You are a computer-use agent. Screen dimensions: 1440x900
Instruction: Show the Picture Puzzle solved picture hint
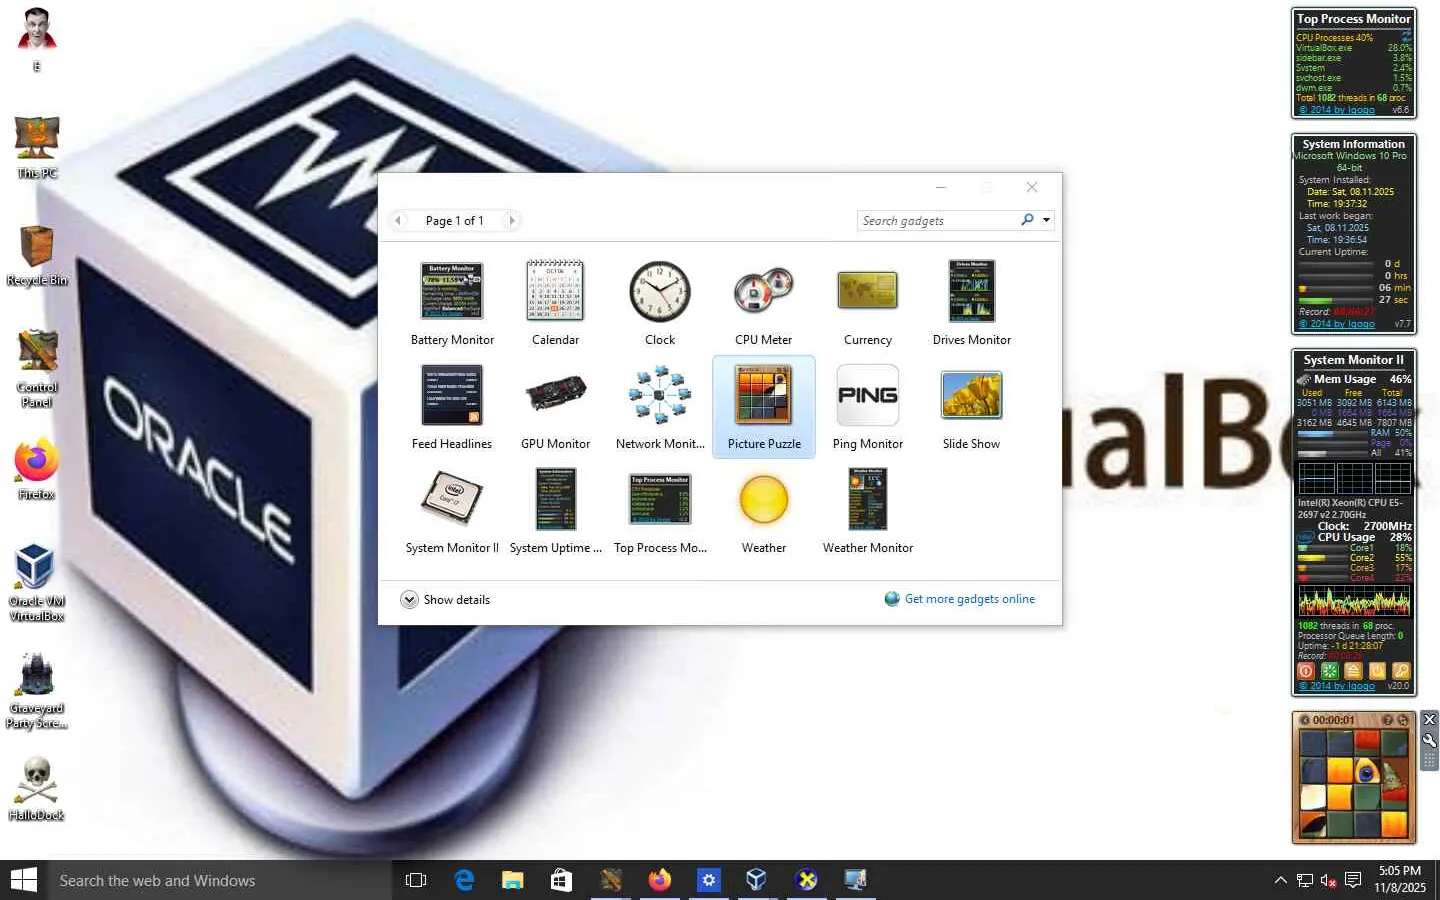coord(1388,720)
